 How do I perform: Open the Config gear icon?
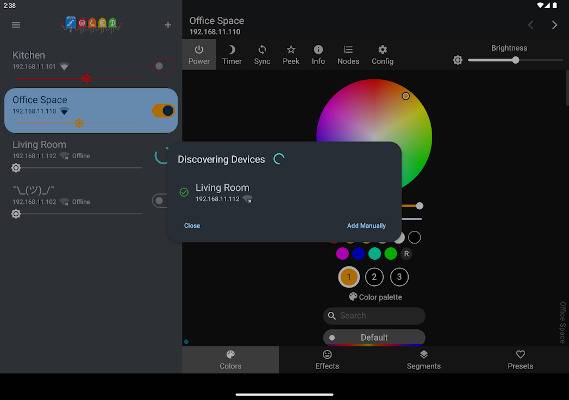coord(382,49)
